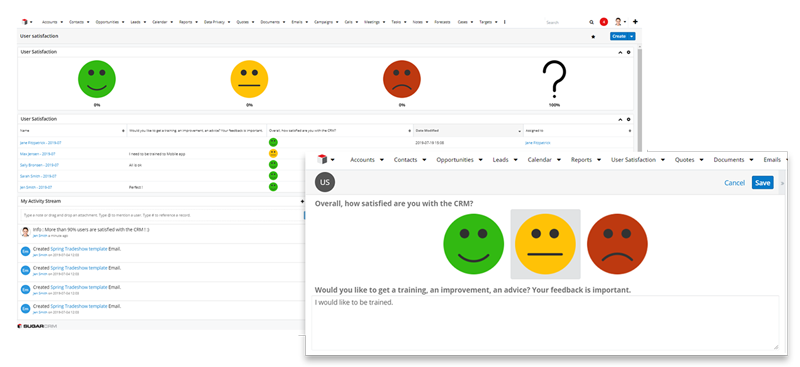Click the large green smiley in the dashboard chart

point(97,79)
